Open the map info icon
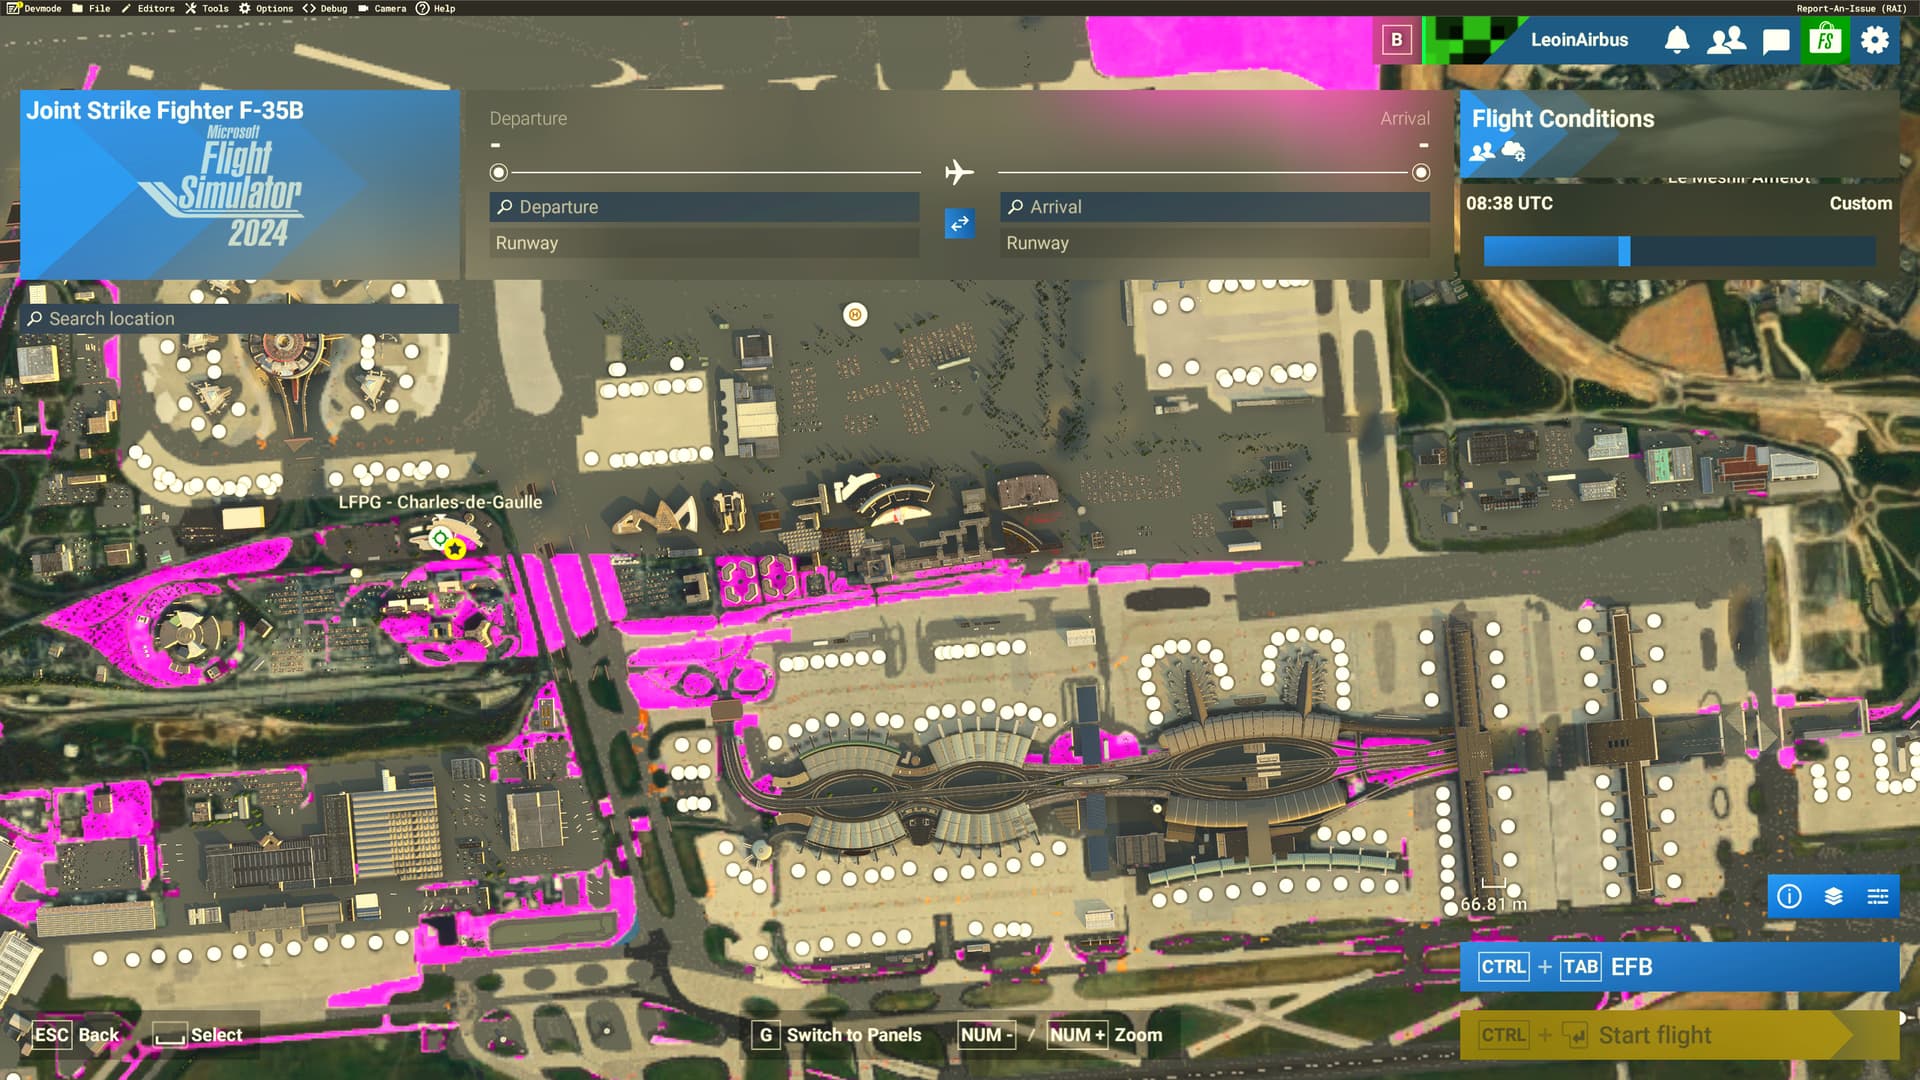The width and height of the screenshot is (1920, 1080). [x=1789, y=896]
